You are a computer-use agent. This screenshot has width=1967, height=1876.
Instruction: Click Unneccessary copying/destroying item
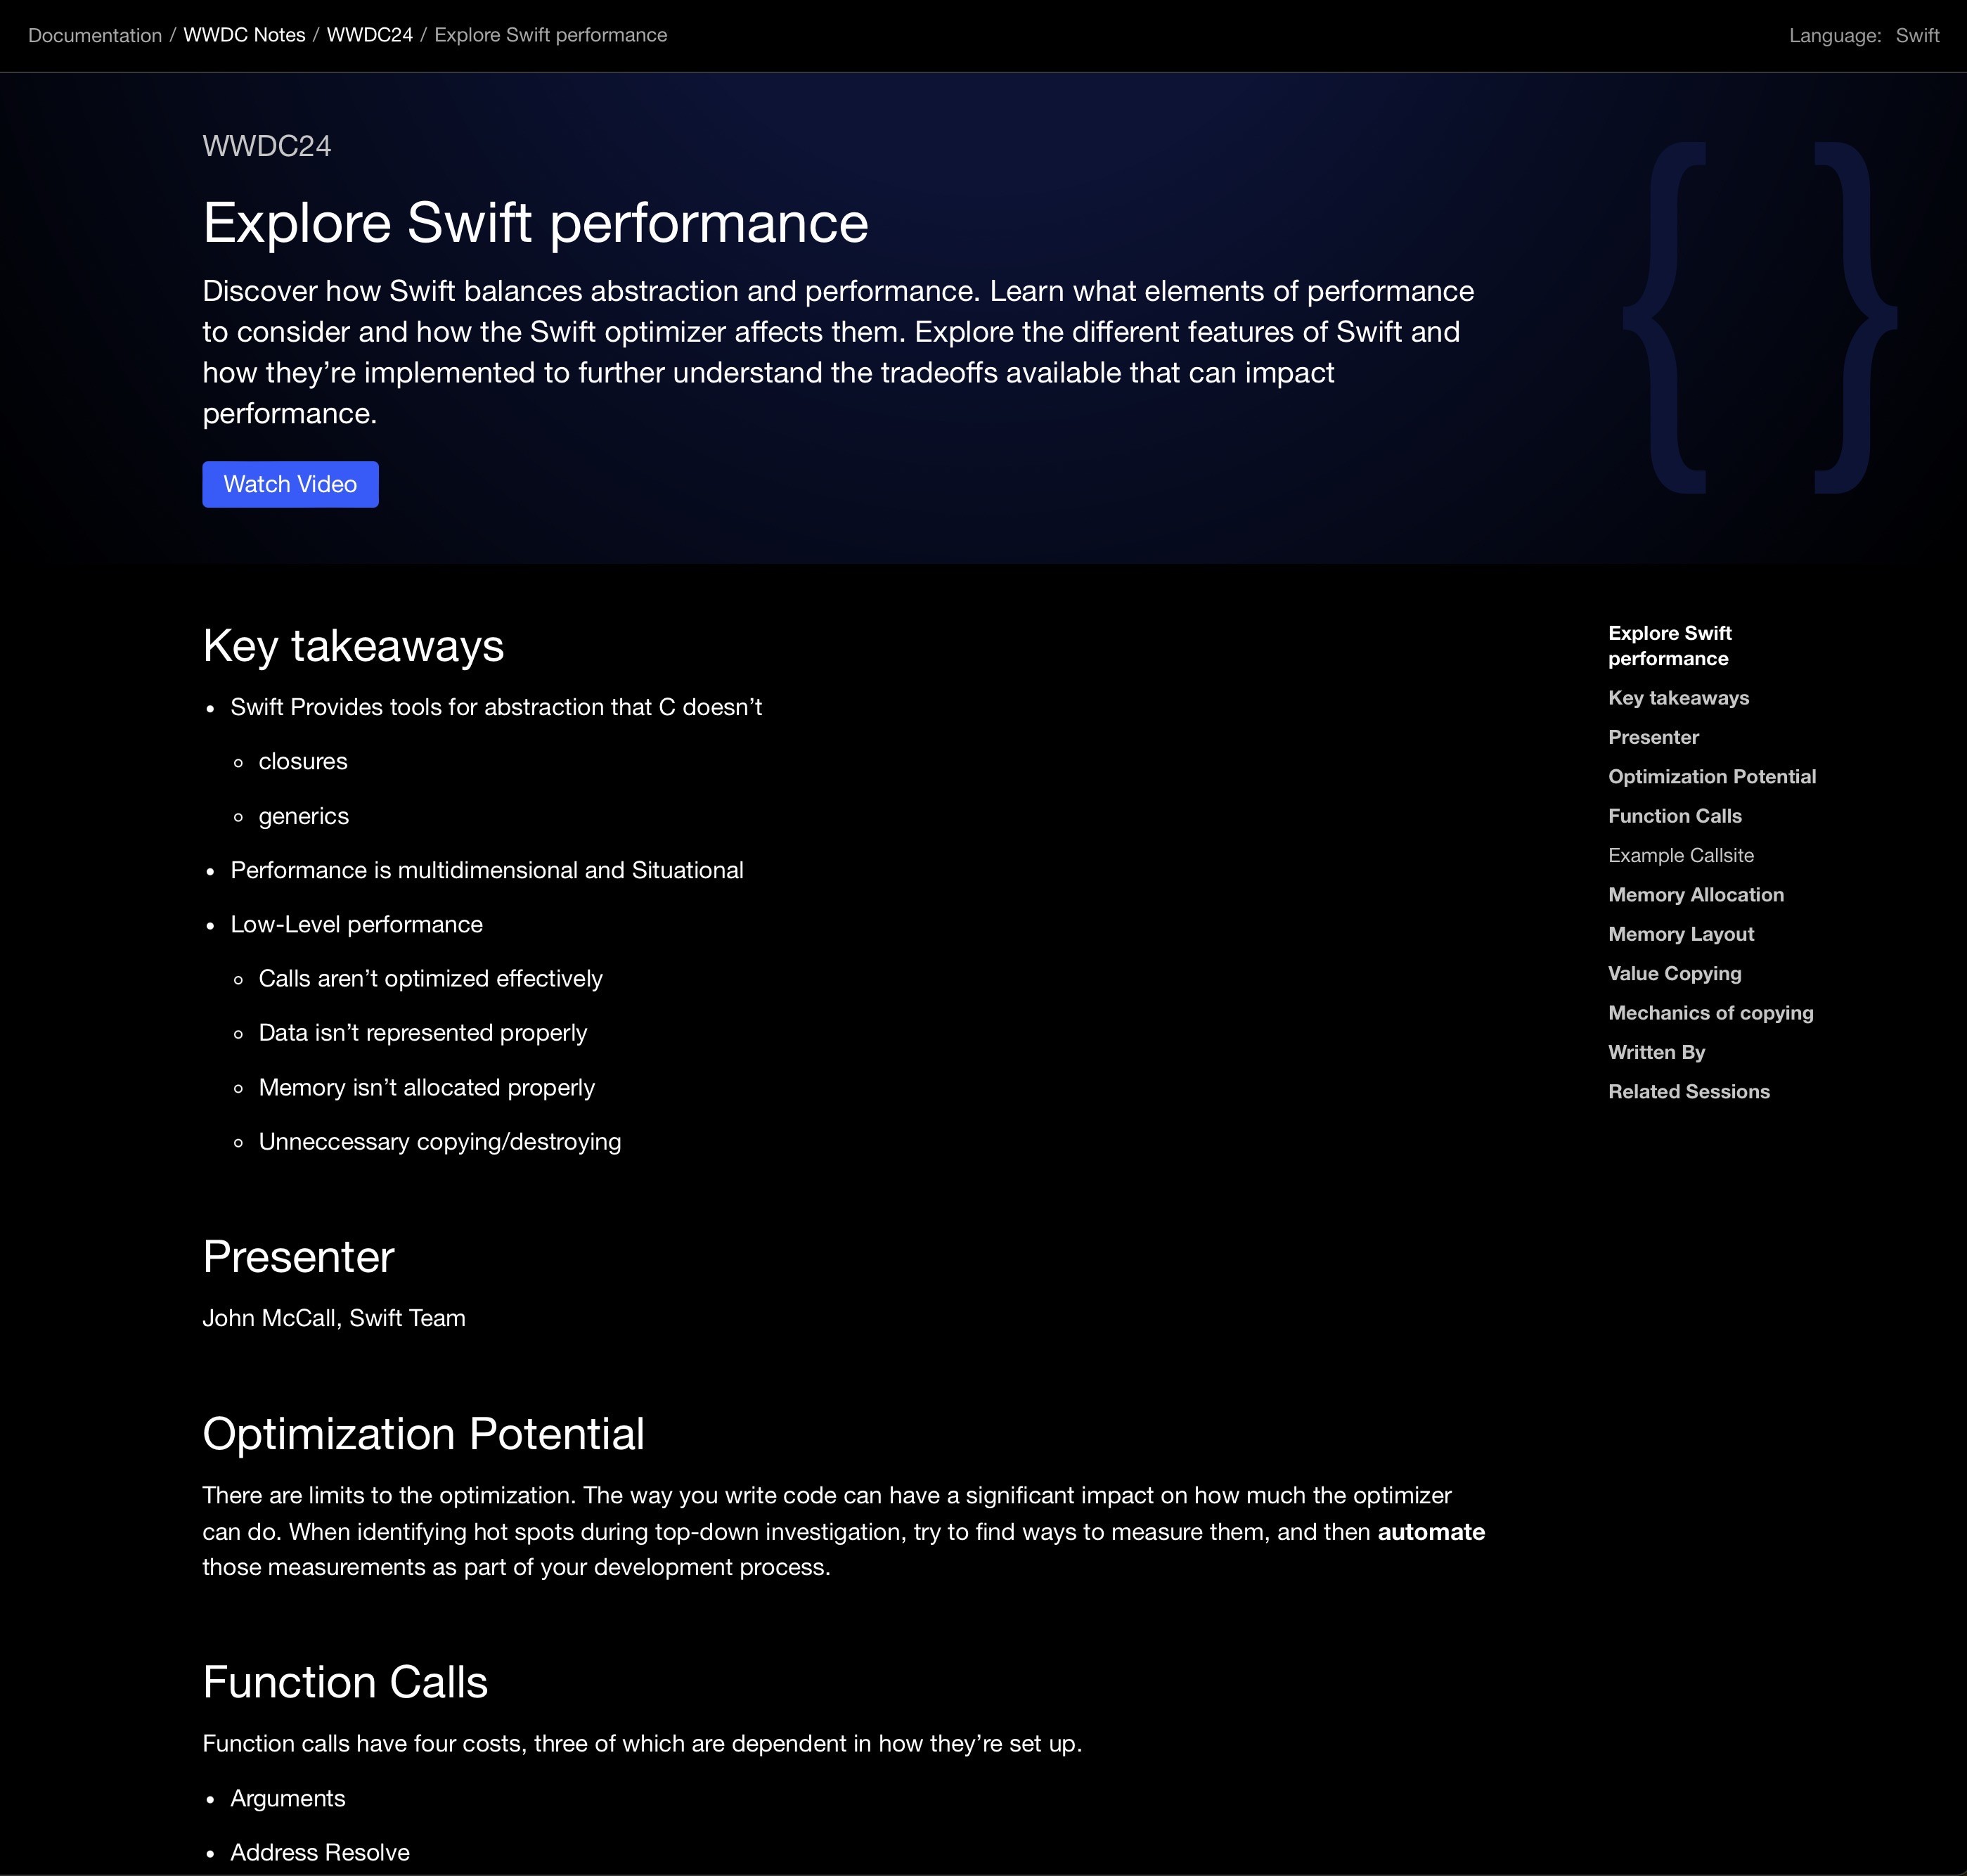[439, 1142]
